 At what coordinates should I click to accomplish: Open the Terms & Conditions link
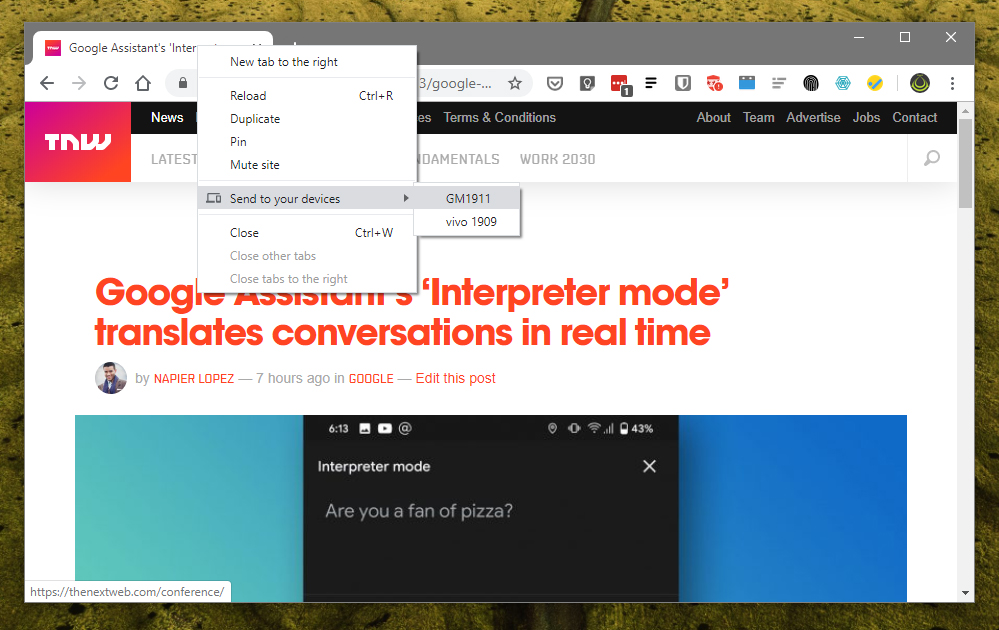coord(500,117)
